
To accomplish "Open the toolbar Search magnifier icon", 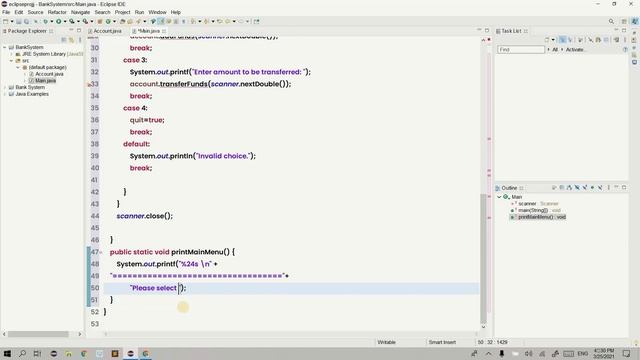I will click(x=611, y=21).
